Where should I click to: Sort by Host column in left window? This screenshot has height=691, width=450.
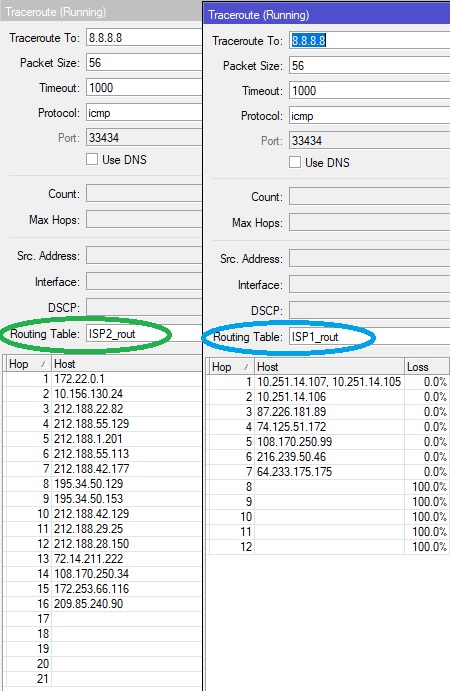pos(126,364)
